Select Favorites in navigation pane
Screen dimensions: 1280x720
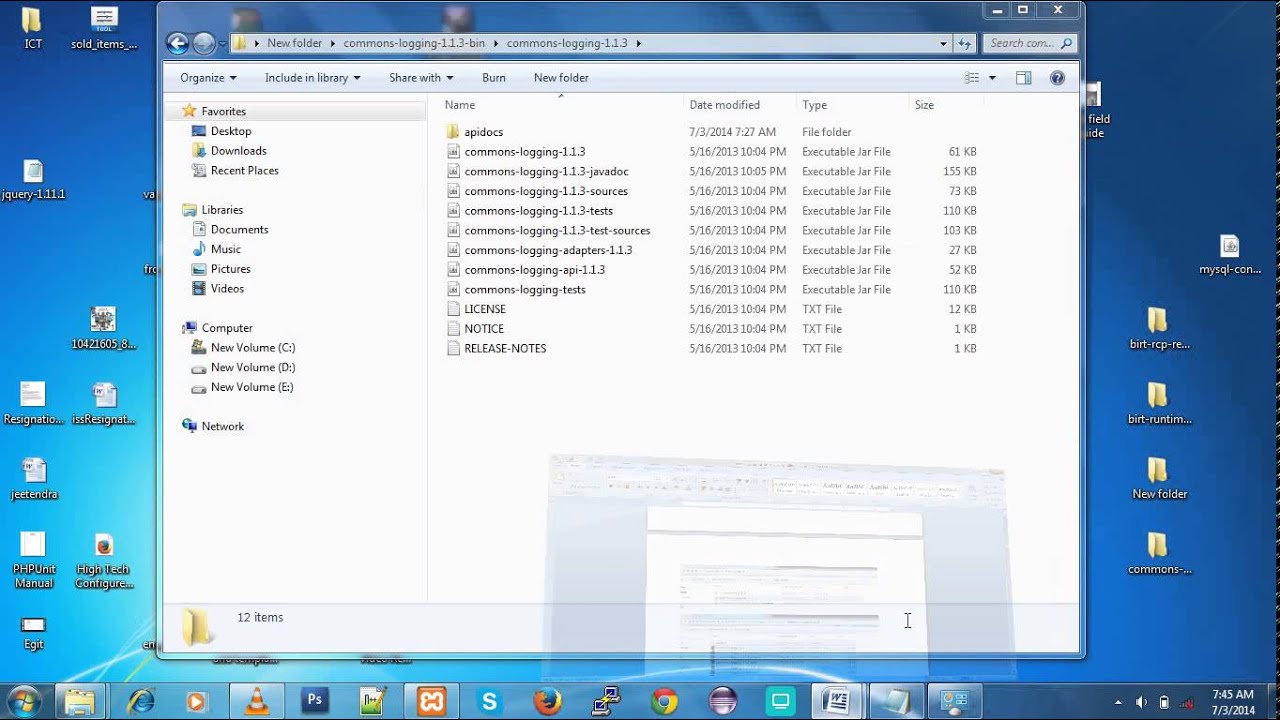[x=223, y=112]
